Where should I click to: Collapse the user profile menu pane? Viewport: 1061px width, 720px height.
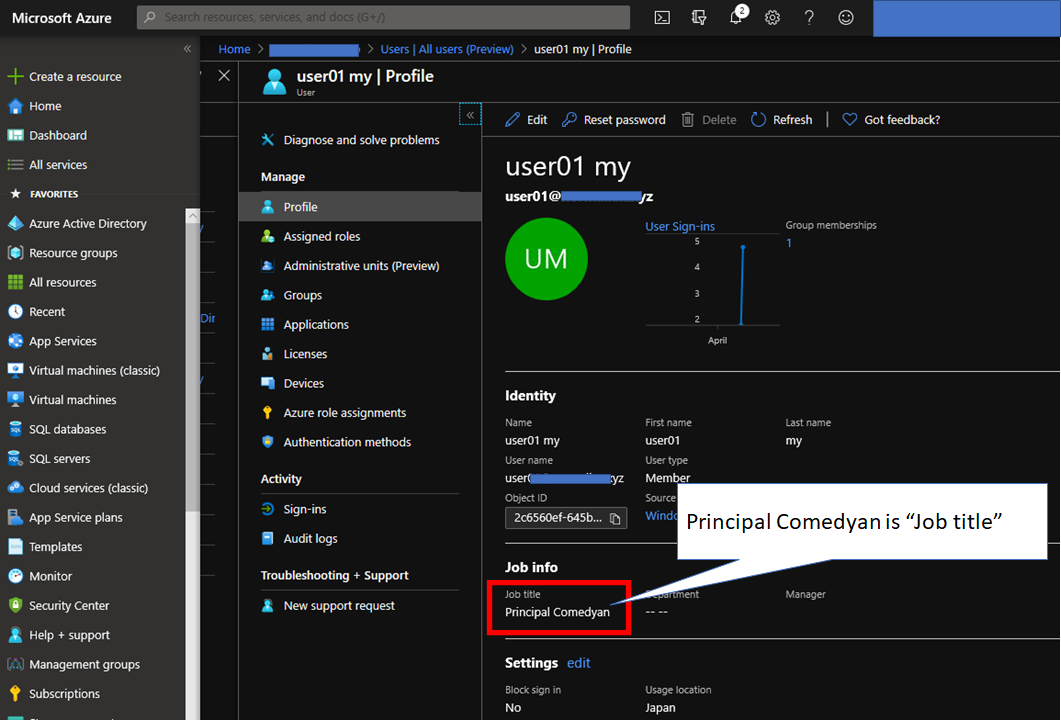[x=470, y=115]
